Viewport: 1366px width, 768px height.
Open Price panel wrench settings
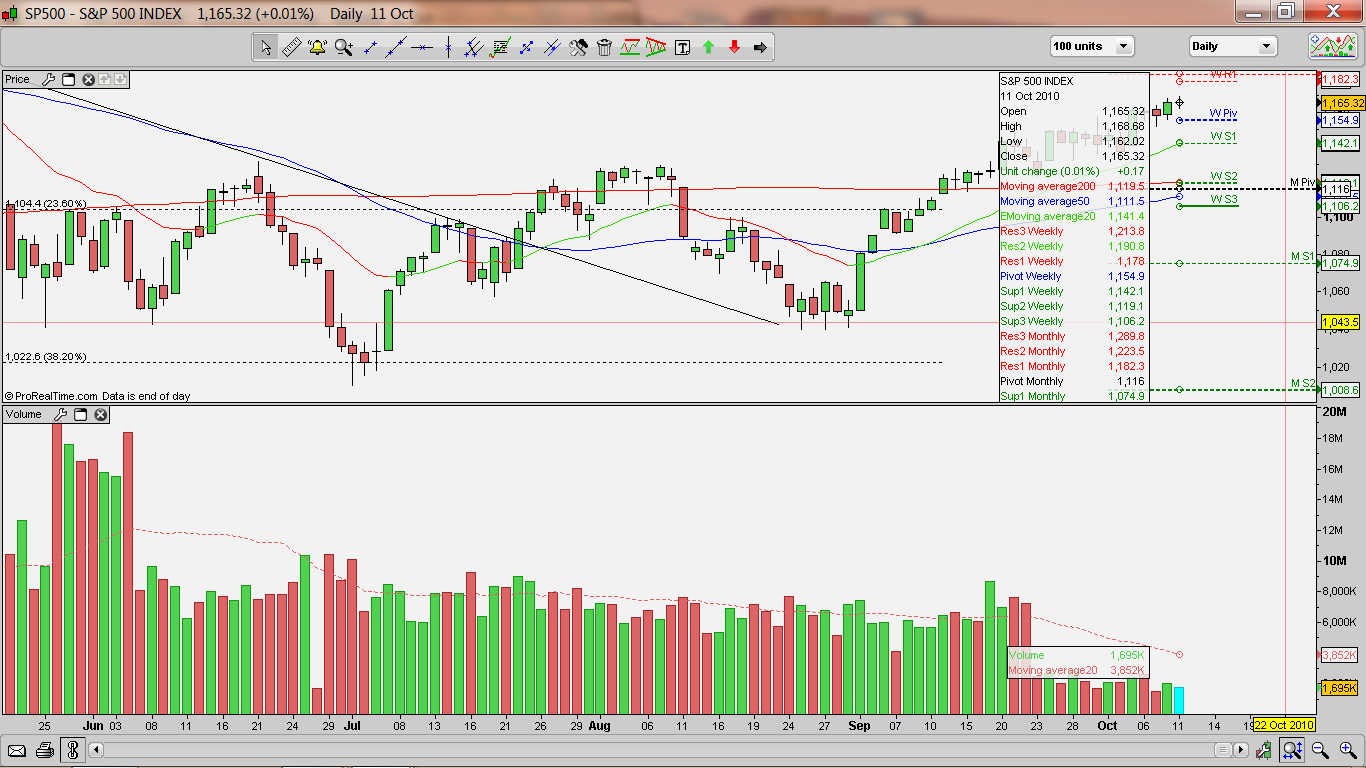48,79
